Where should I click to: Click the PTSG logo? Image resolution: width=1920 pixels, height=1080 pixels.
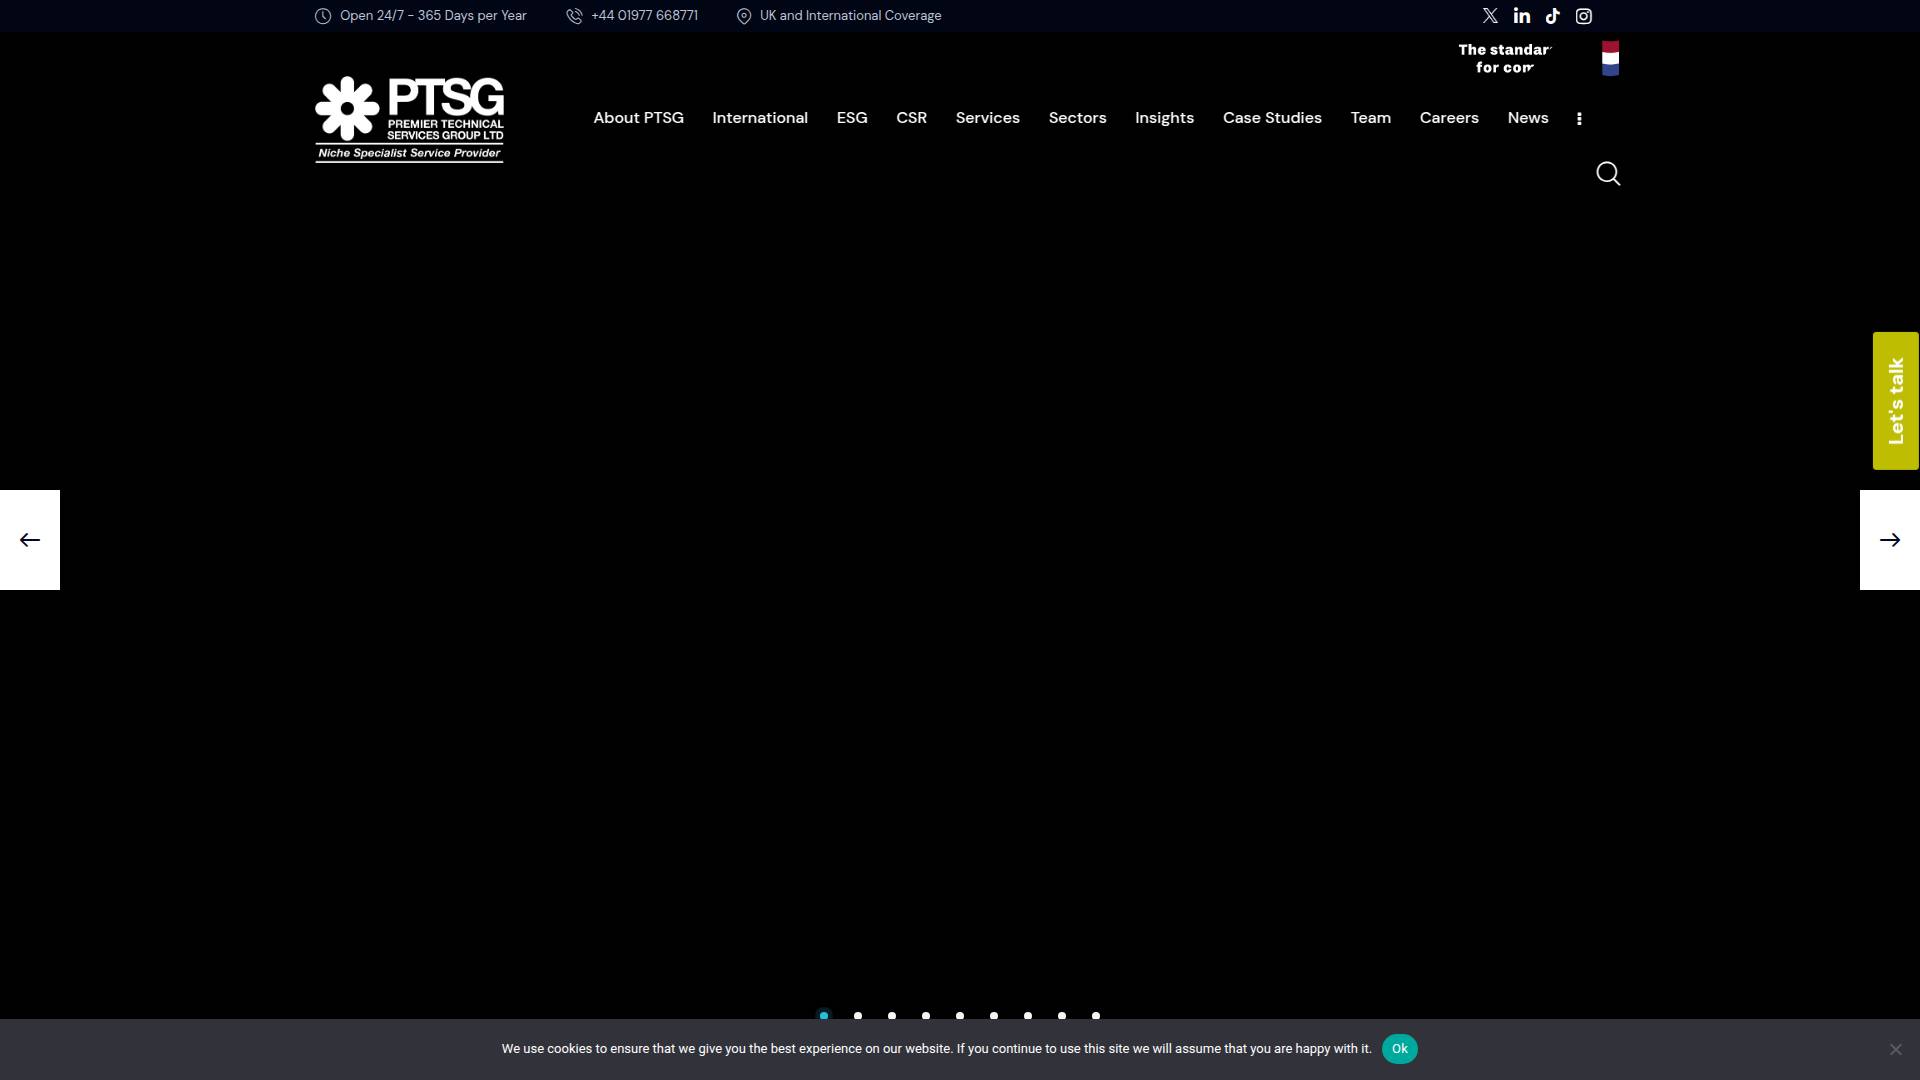click(409, 119)
